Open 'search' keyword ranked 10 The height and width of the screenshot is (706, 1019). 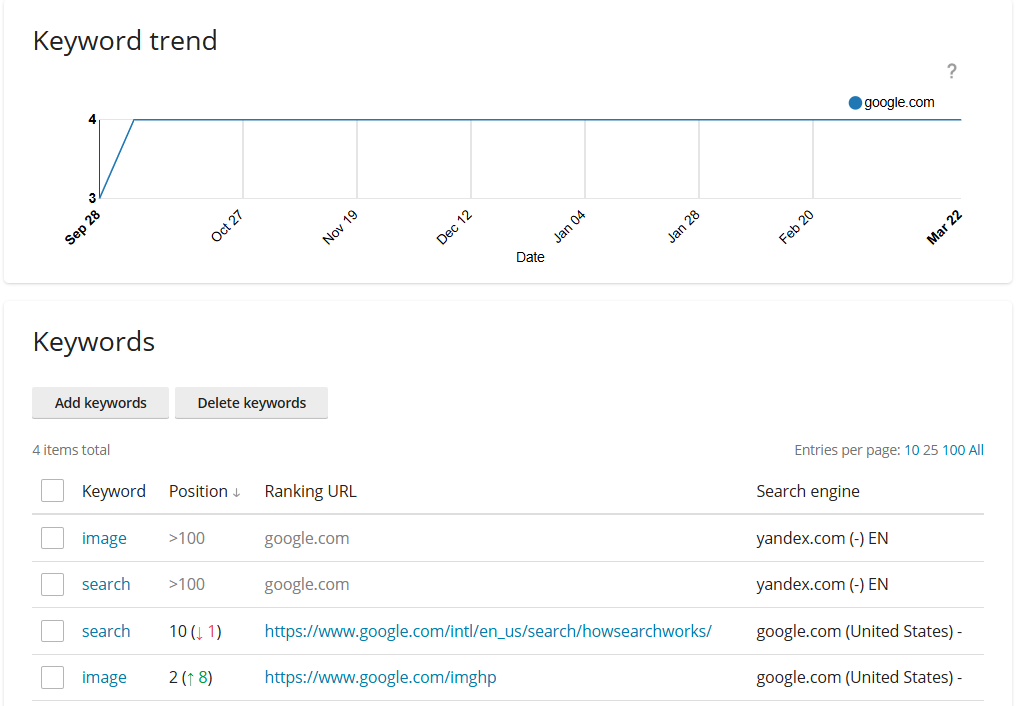[106, 631]
